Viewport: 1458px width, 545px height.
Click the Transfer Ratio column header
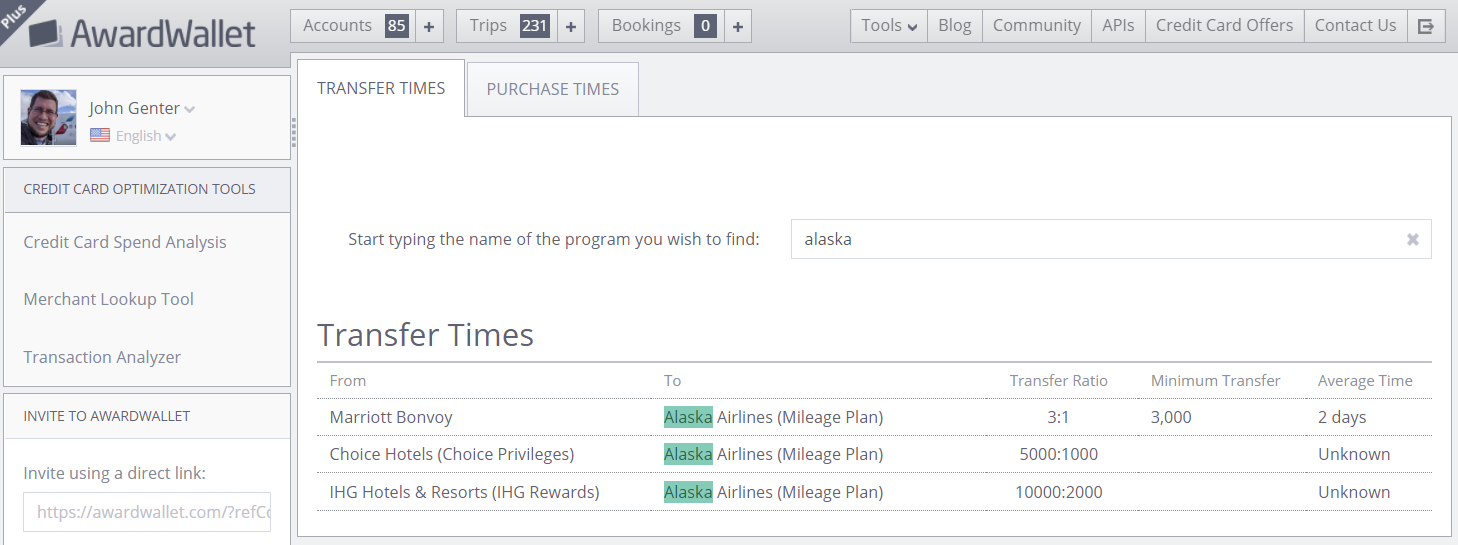click(x=1059, y=381)
